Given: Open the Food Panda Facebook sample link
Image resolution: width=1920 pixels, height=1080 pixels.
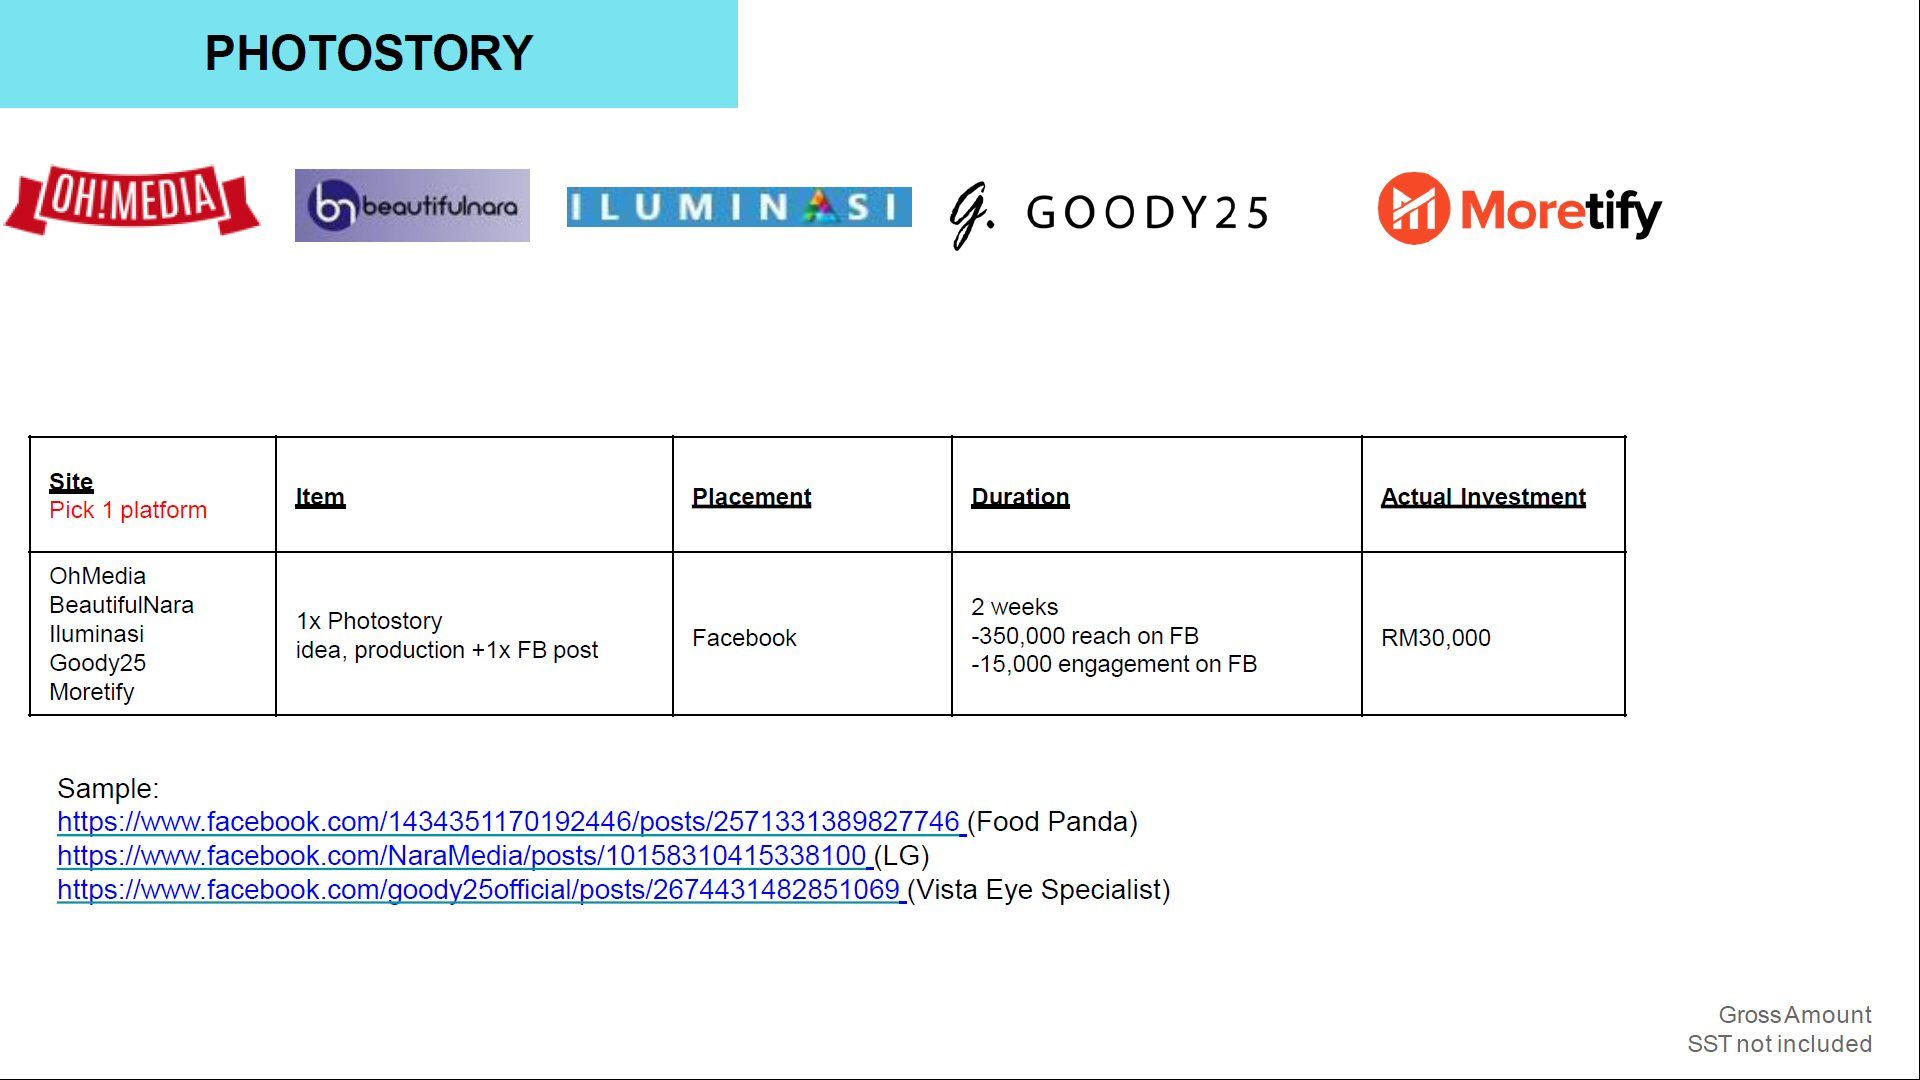Looking at the screenshot, I should click(510, 822).
